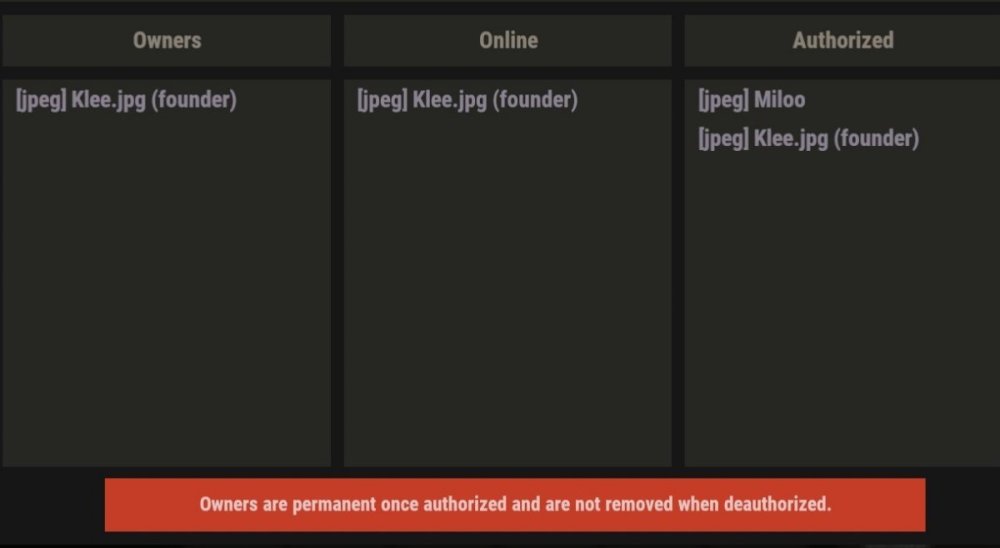The height and width of the screenshot is (548, 1000).
Task: Select Klee.jpg name in the Owners list
Action: pos(109,100)
